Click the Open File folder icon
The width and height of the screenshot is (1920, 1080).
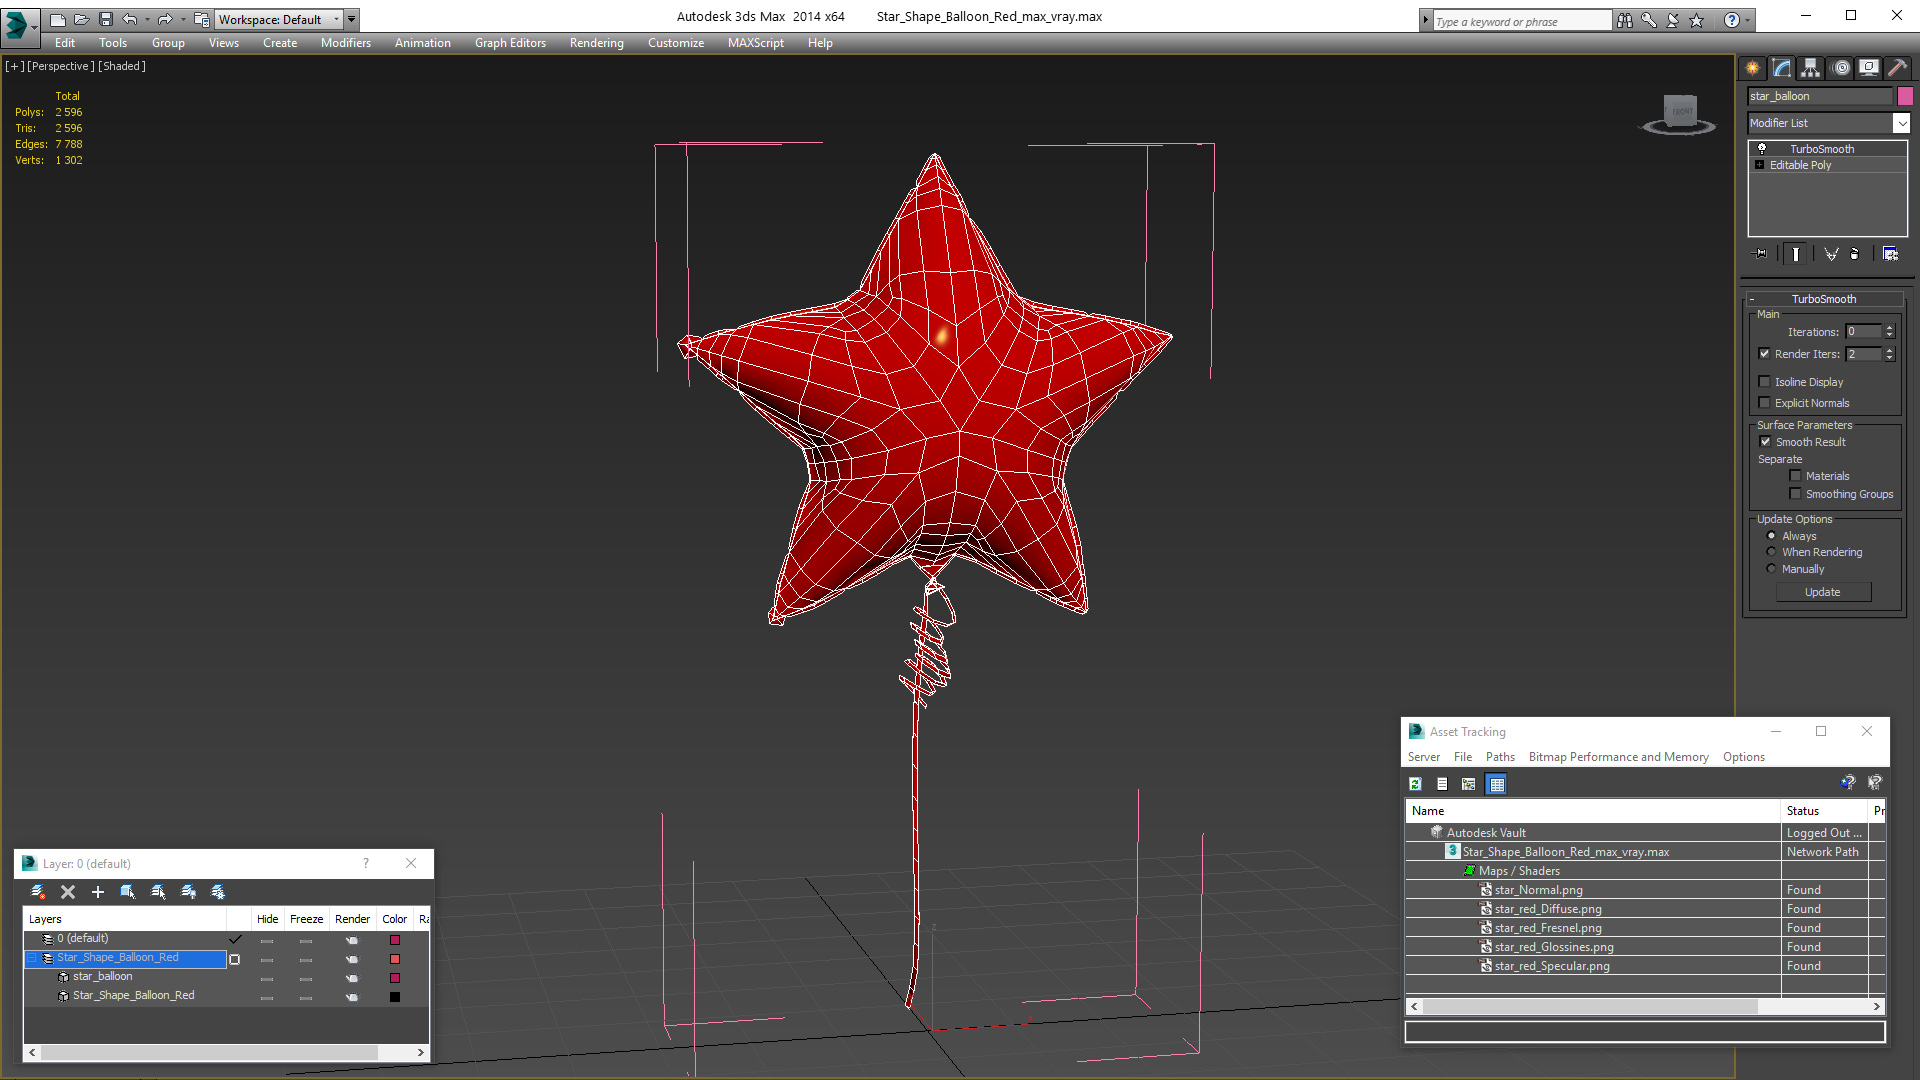pyautogui.click(x=82, y=19)
